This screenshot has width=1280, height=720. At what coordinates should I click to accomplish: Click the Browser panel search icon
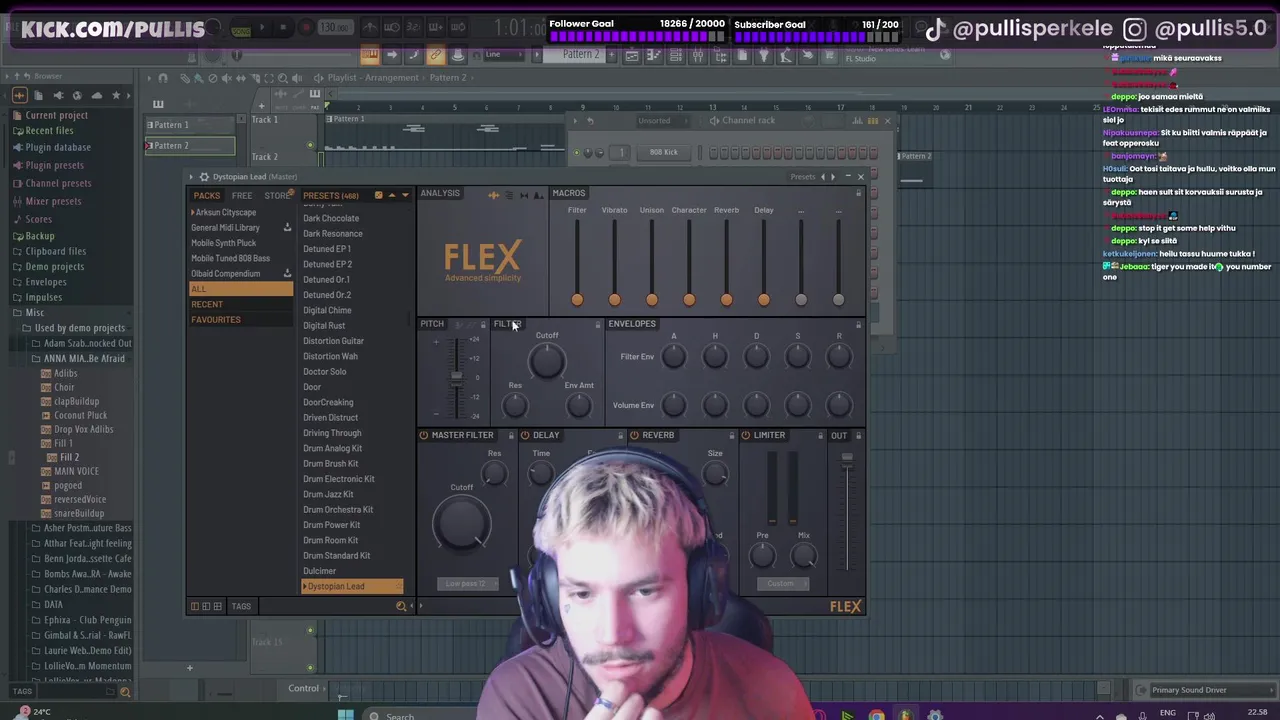[125, 692]
